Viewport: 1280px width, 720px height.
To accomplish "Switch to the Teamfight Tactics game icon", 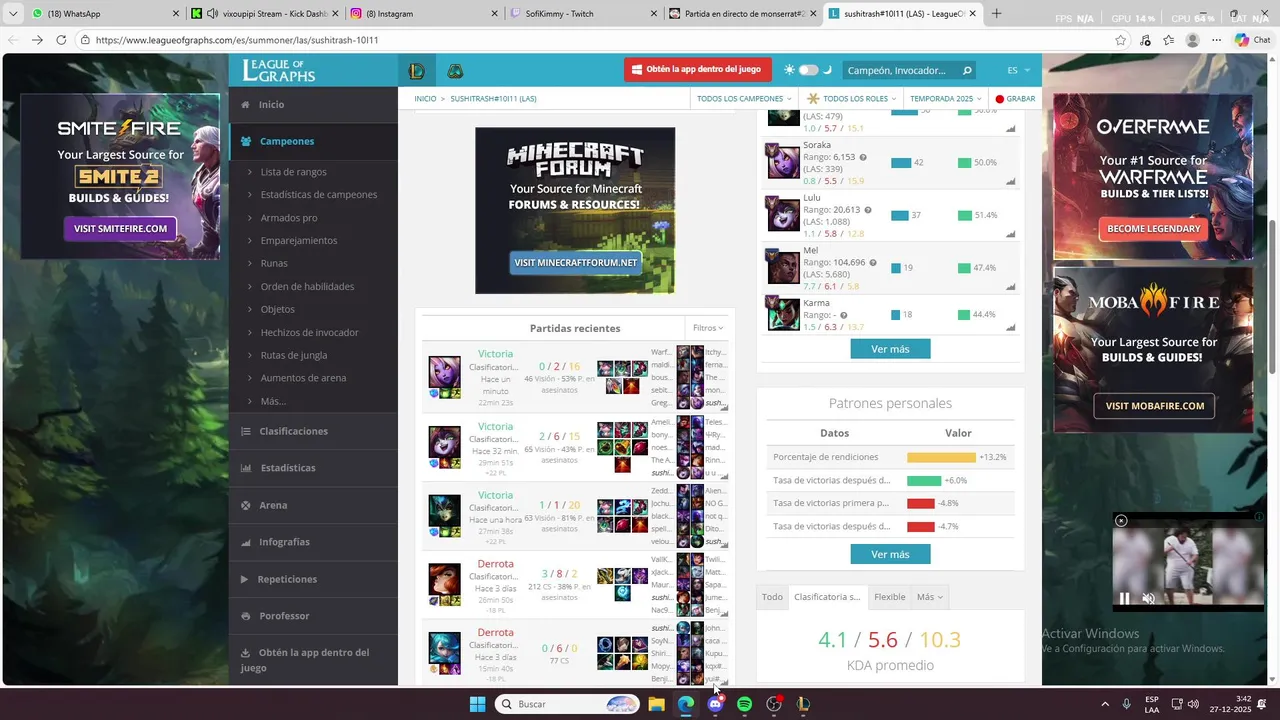I will (455, 71).
